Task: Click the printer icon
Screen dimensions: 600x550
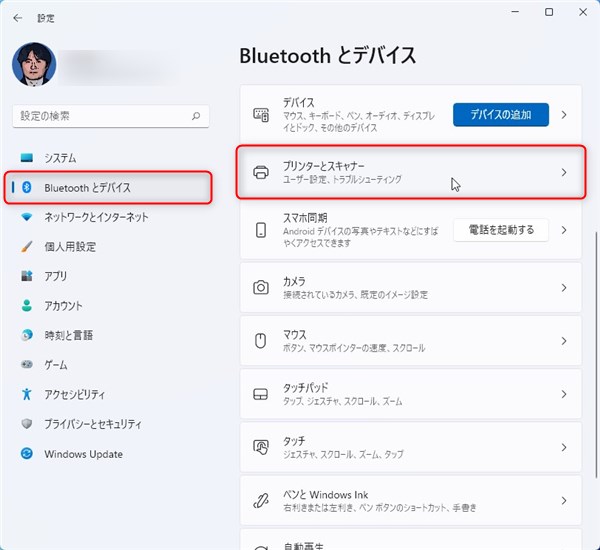Action: pyautogui.click(x=261, y=172)
